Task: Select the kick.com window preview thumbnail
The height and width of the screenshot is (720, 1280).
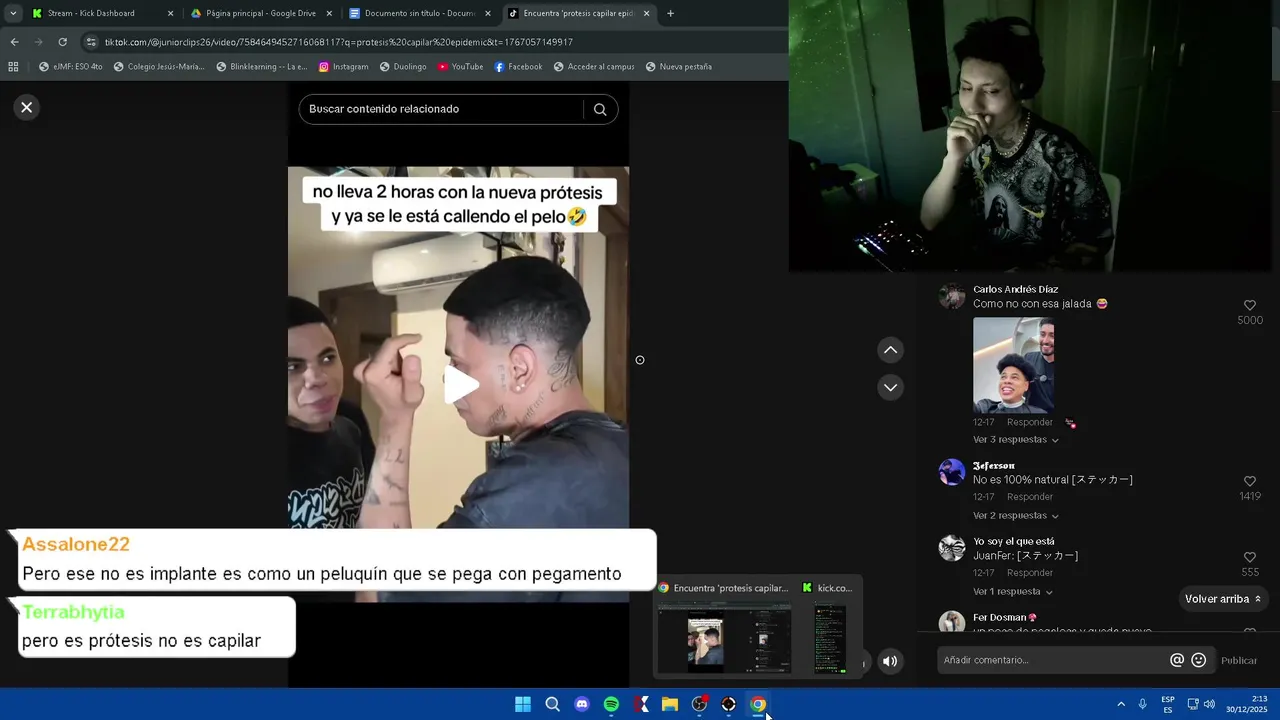Action: pyautogui.click(x=829, y=638)
